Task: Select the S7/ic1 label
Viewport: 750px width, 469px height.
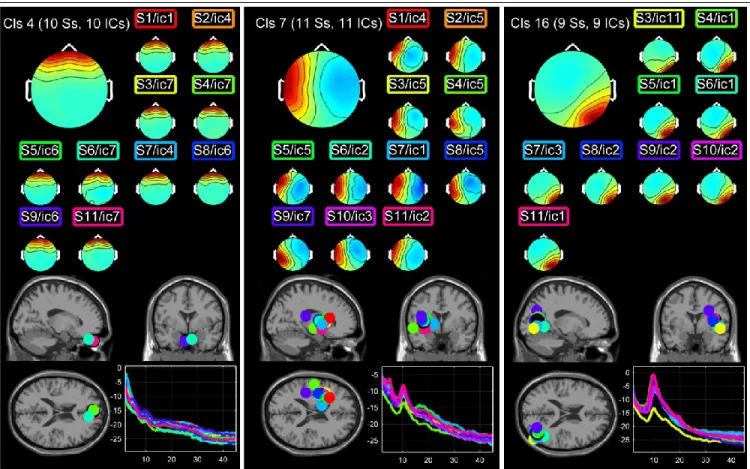Action: click(408, 151)
